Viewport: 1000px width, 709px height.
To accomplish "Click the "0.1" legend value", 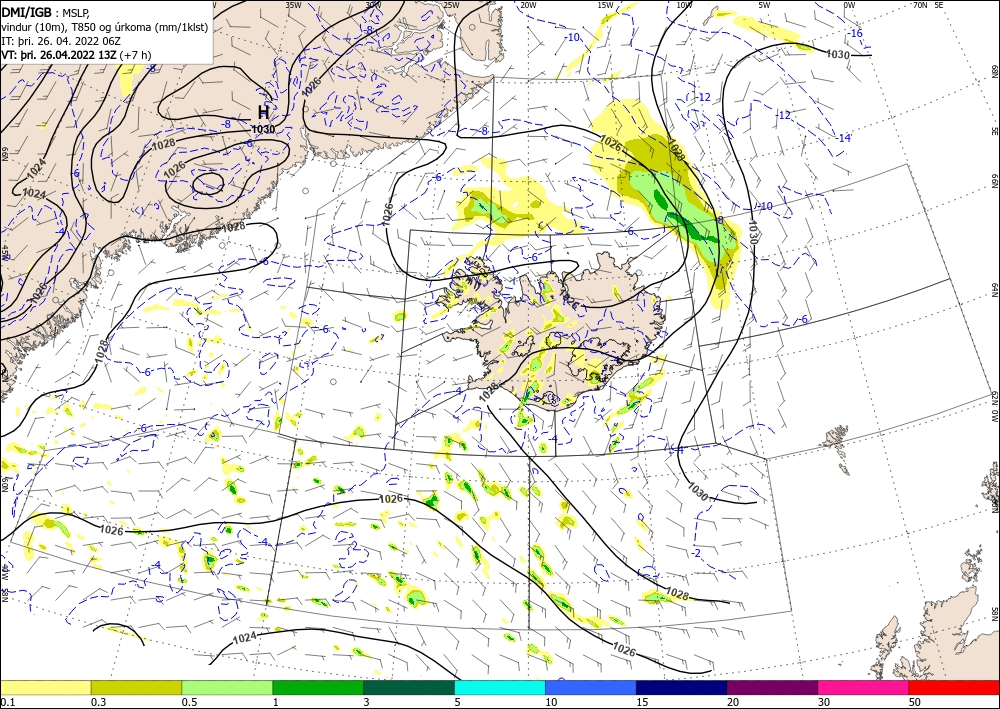I will coord(6,702).
